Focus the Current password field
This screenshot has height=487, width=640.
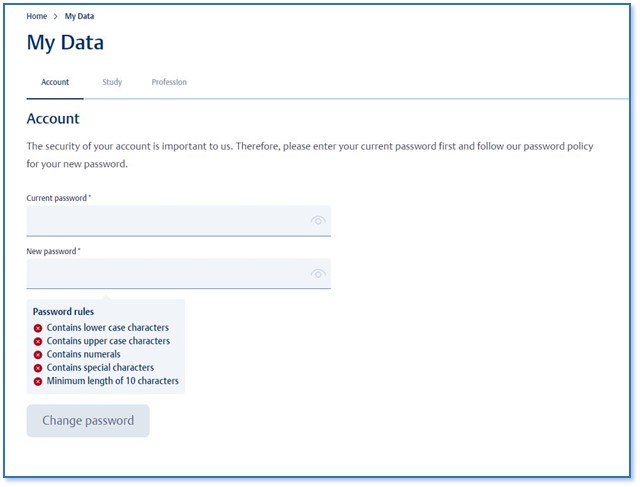(x=178, y=221)
